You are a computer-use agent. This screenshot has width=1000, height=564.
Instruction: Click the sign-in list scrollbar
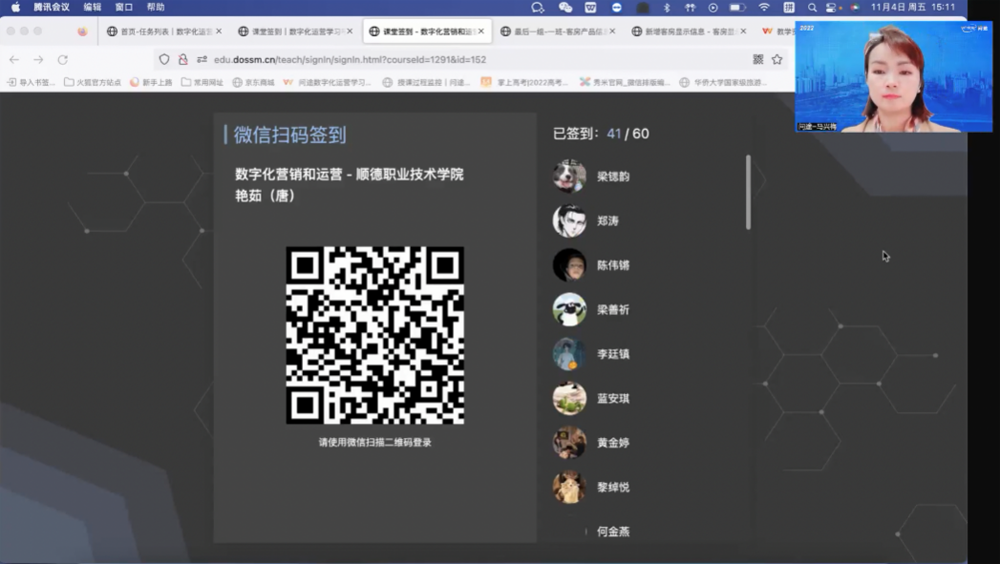[748, 192]
